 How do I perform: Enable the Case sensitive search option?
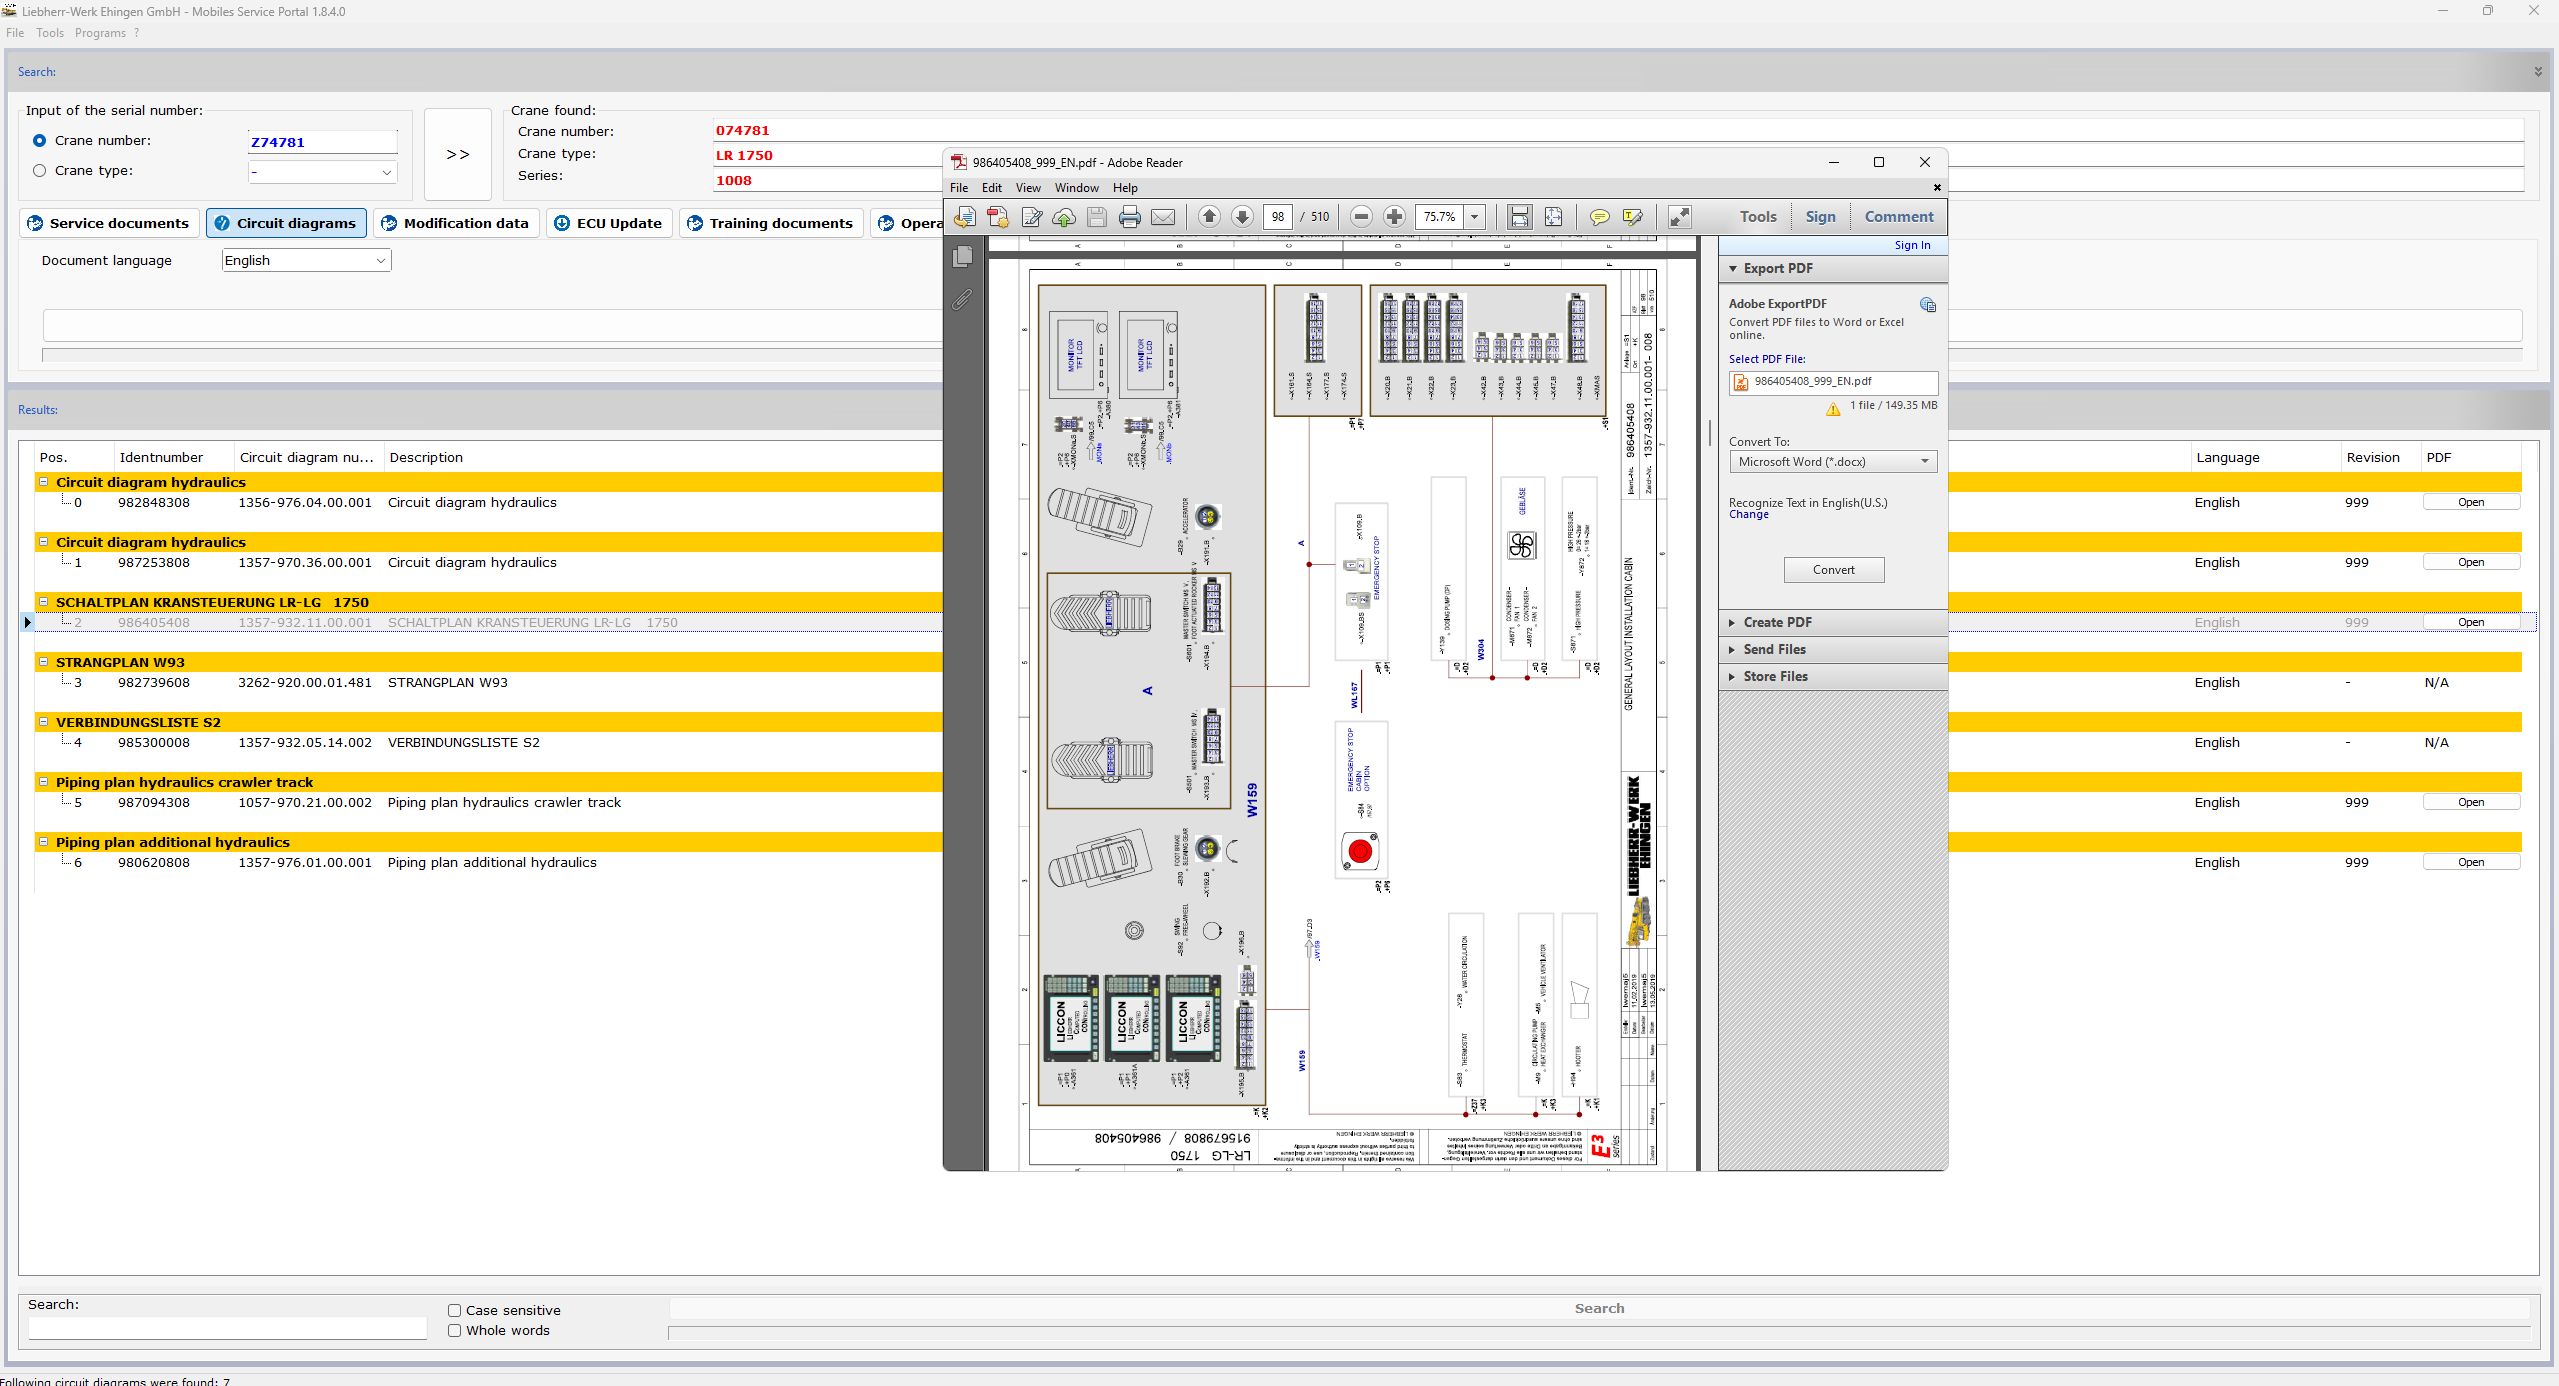pyautogui.click(x=453, y=1310)
